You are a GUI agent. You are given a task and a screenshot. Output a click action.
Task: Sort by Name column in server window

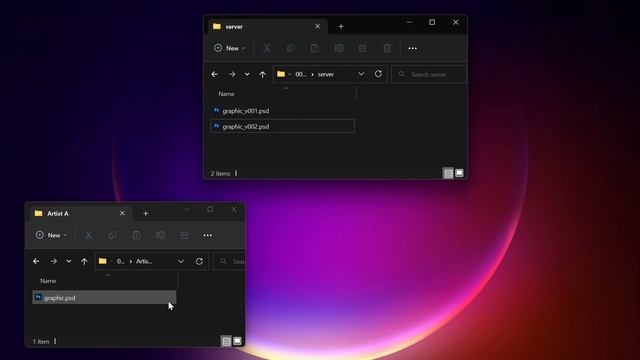click(x=227, y=94)
